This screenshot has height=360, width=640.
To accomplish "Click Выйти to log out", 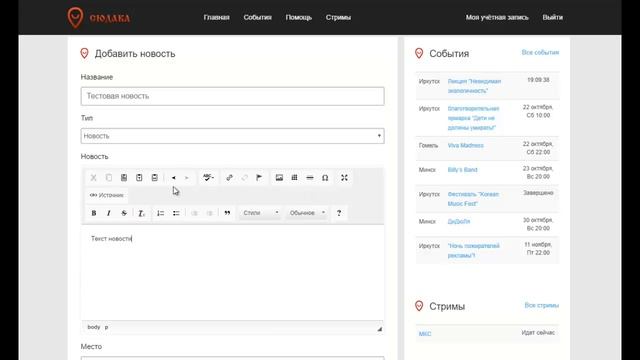I will 553,17.
